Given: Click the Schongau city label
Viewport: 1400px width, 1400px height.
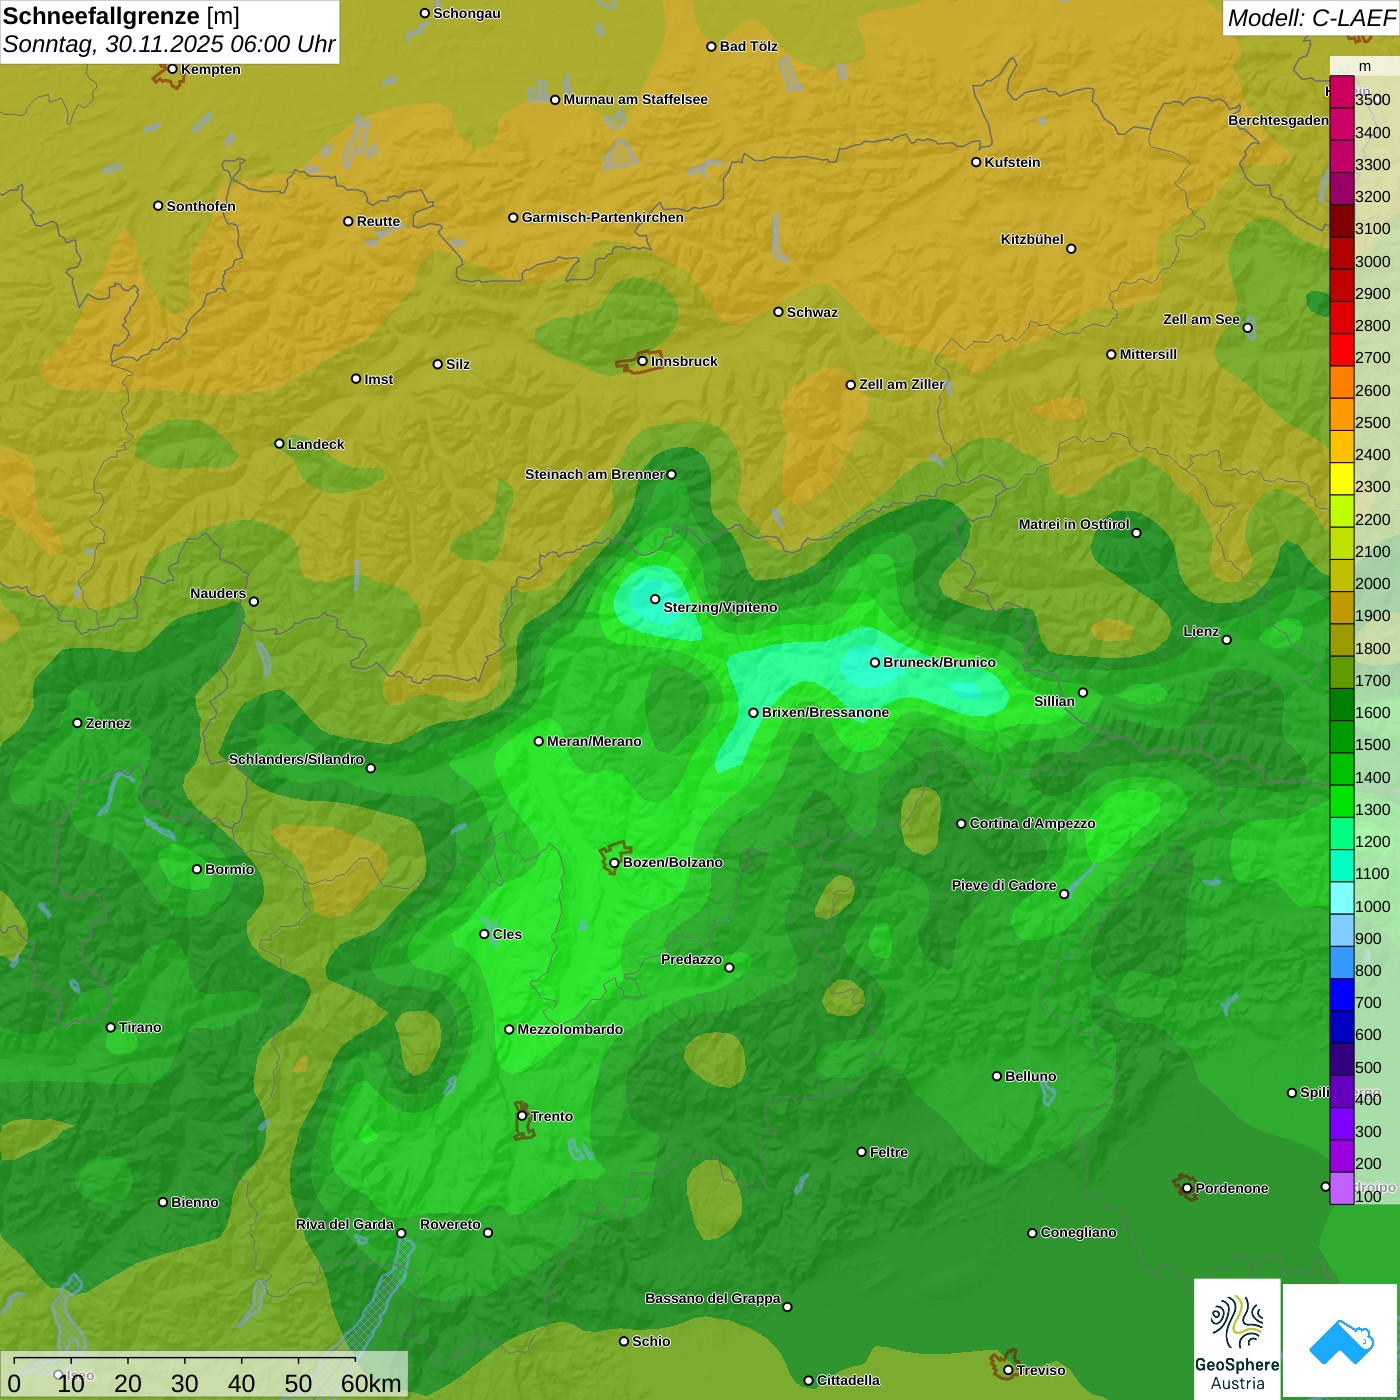Looking at the screenshot, I should [x=467, y=13].
